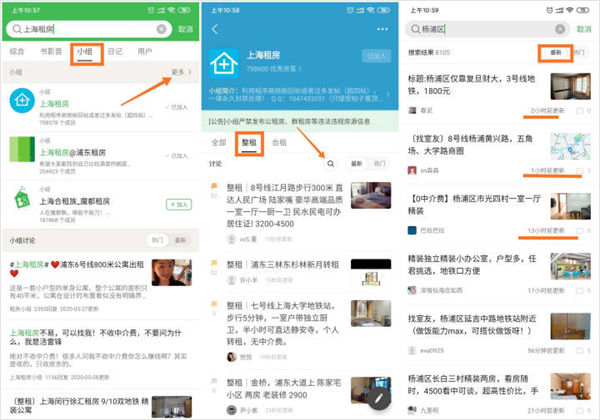This screenshot has height=420, width=600.
Task: Tap the floating pencil compose button
Action: 378,399
